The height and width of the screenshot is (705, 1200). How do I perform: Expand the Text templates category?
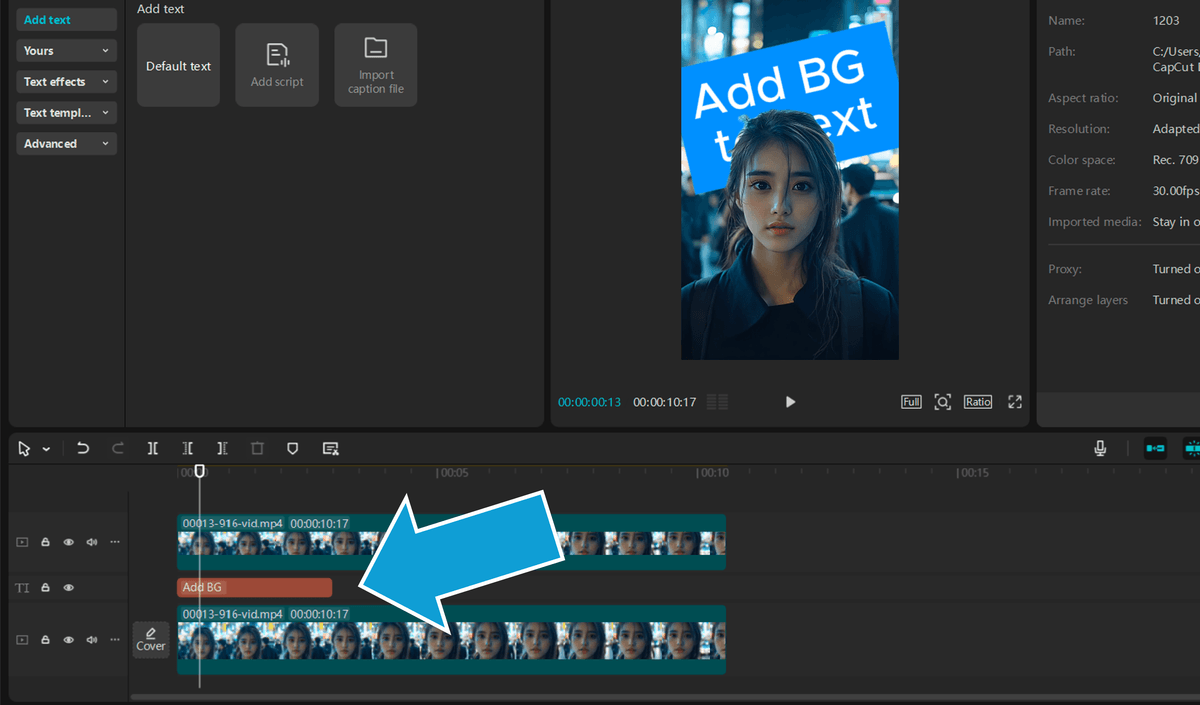pyautogui.click(x=66, y=113)
